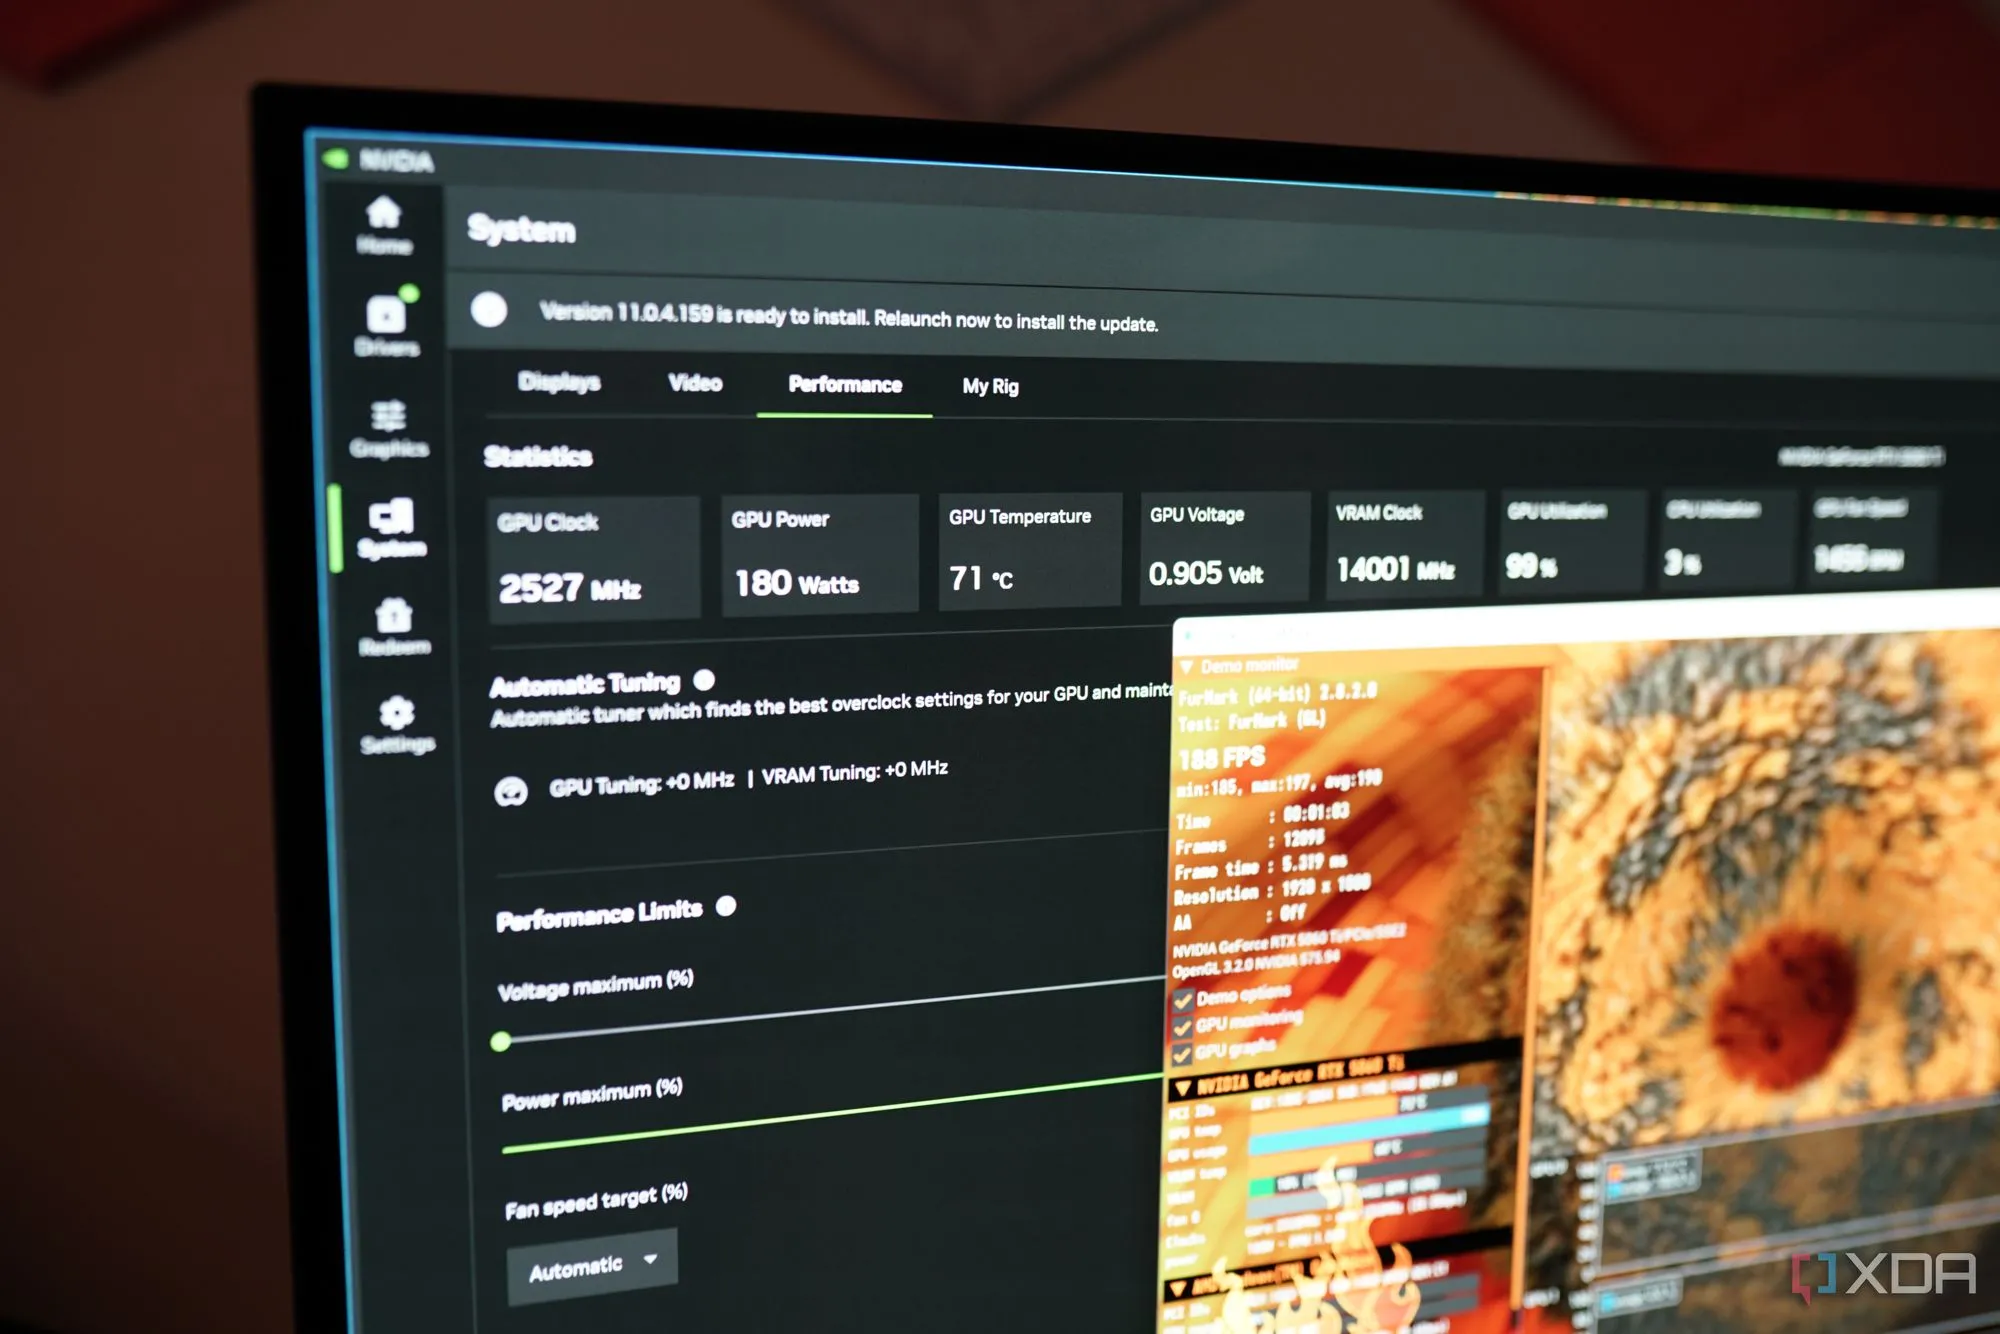
Task: Click the GPU Tuning gauge icon
Action: 511,792
